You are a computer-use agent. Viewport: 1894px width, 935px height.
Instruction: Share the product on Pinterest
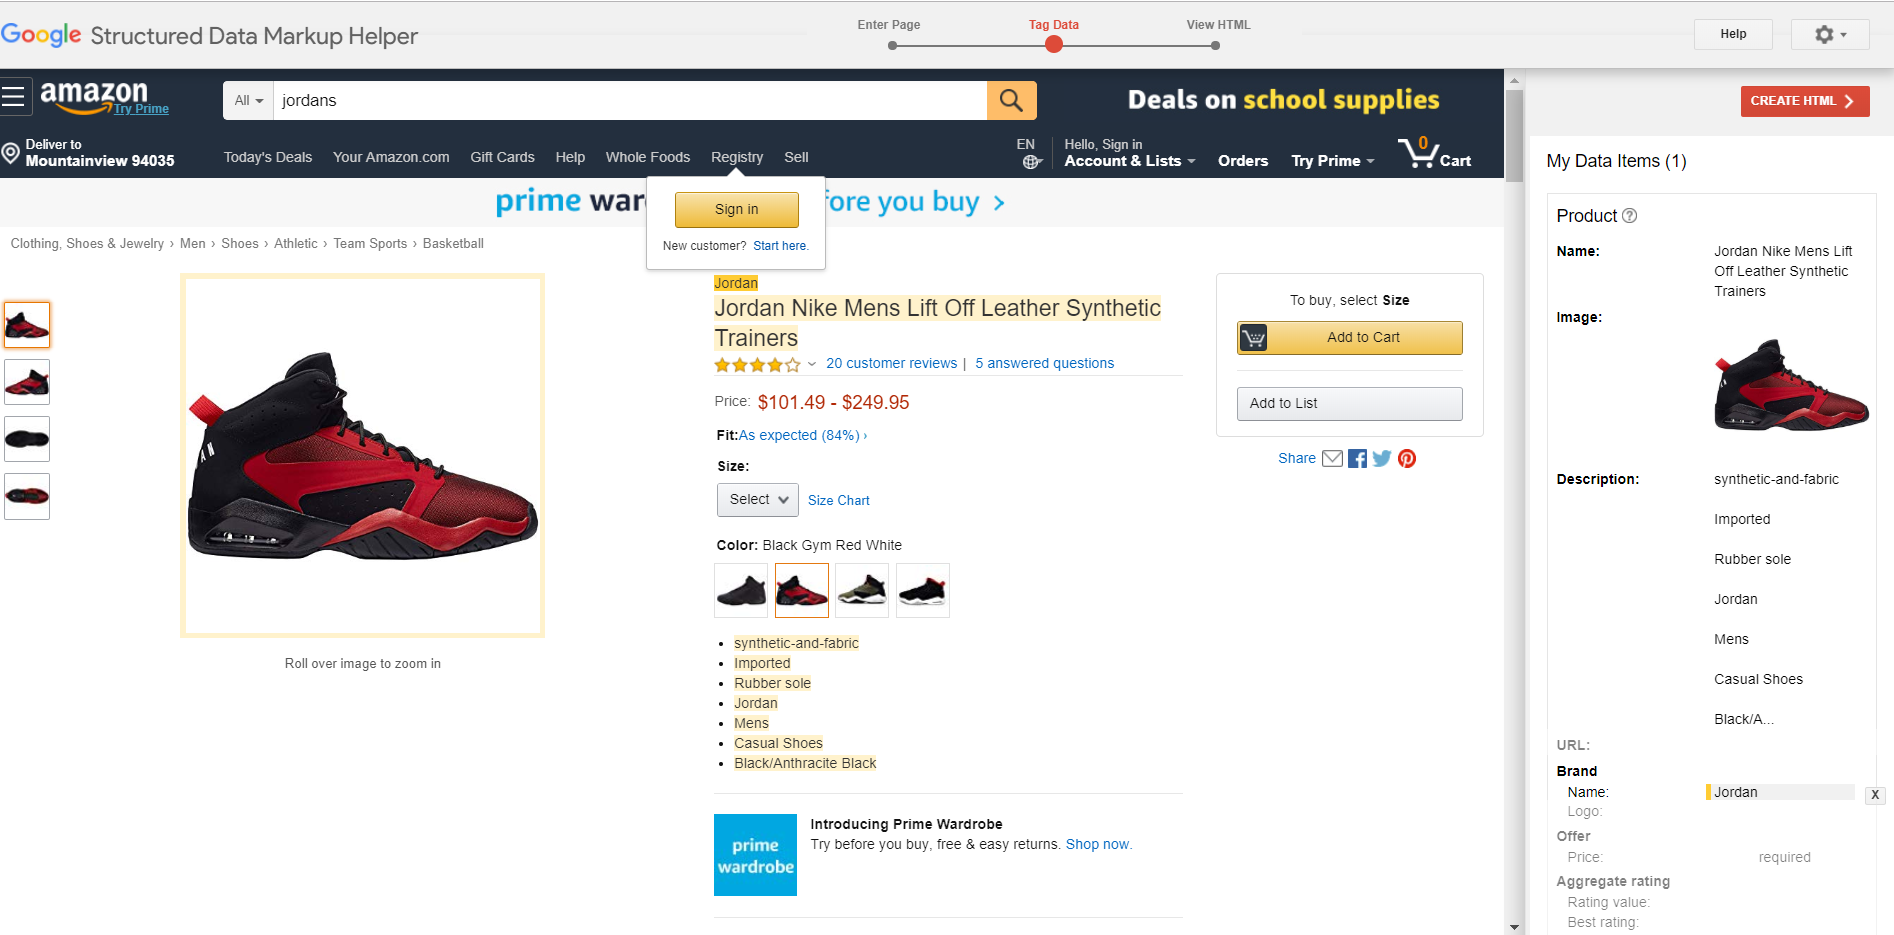(x=1407, y=459)
